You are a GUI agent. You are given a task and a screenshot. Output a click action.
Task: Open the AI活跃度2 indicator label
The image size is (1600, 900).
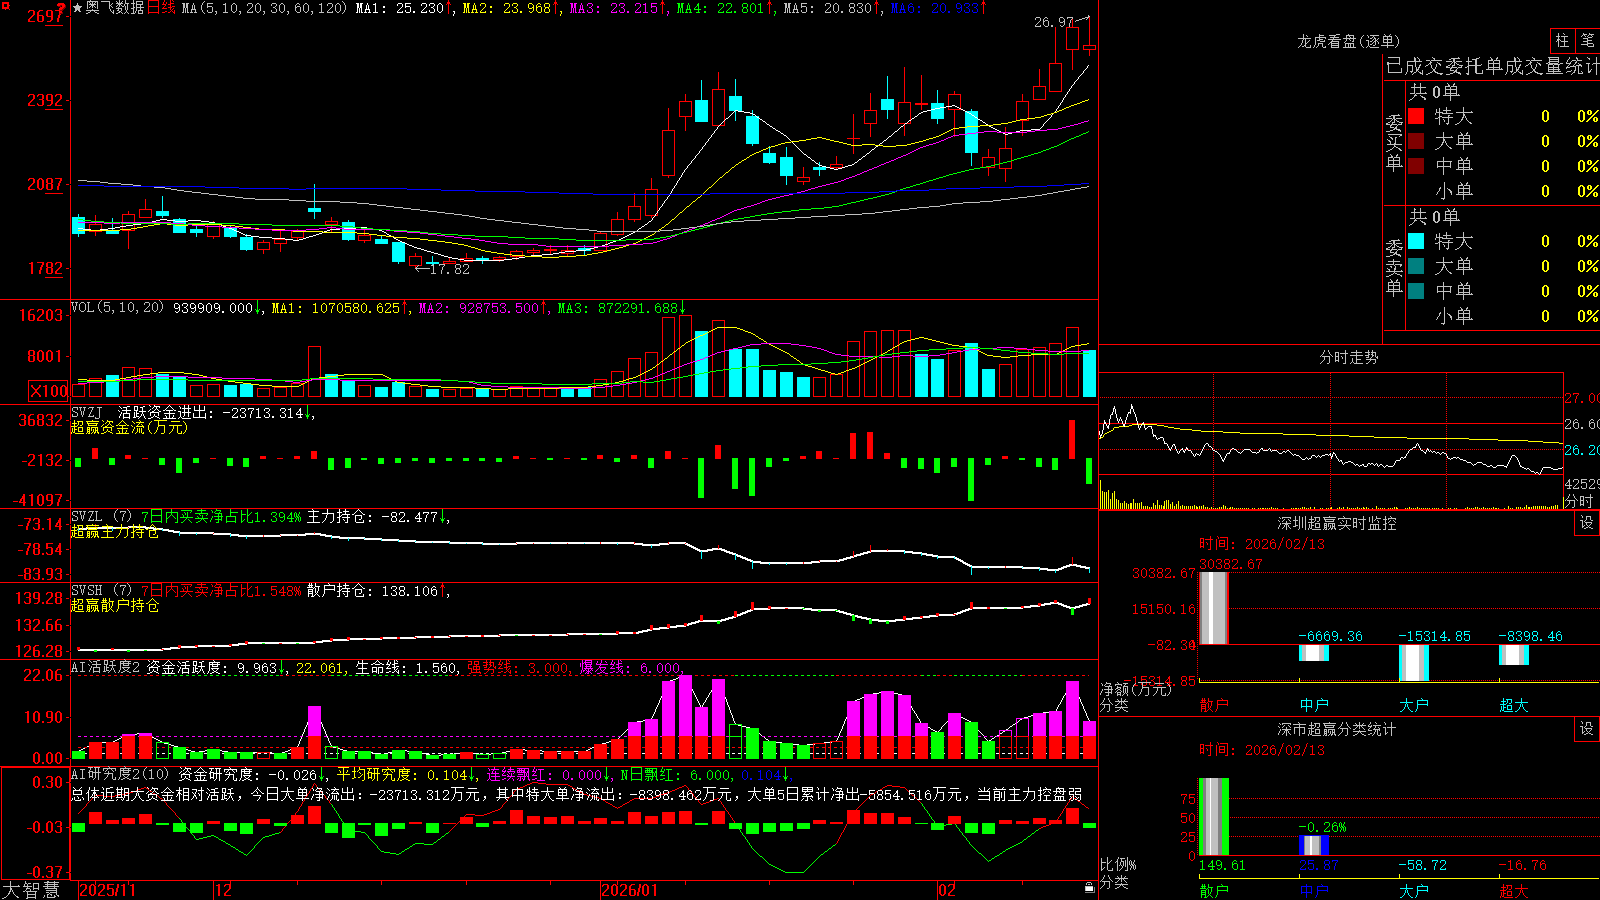pos(106,667)
